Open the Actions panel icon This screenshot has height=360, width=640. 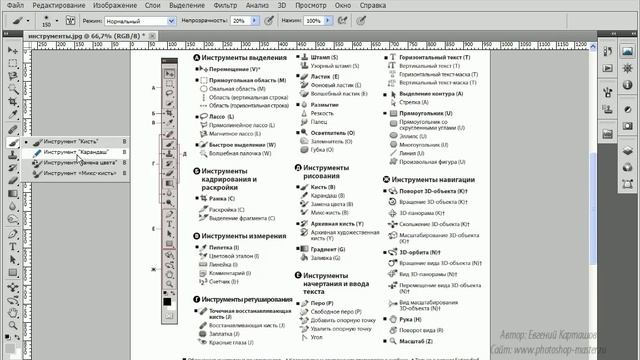607,68
